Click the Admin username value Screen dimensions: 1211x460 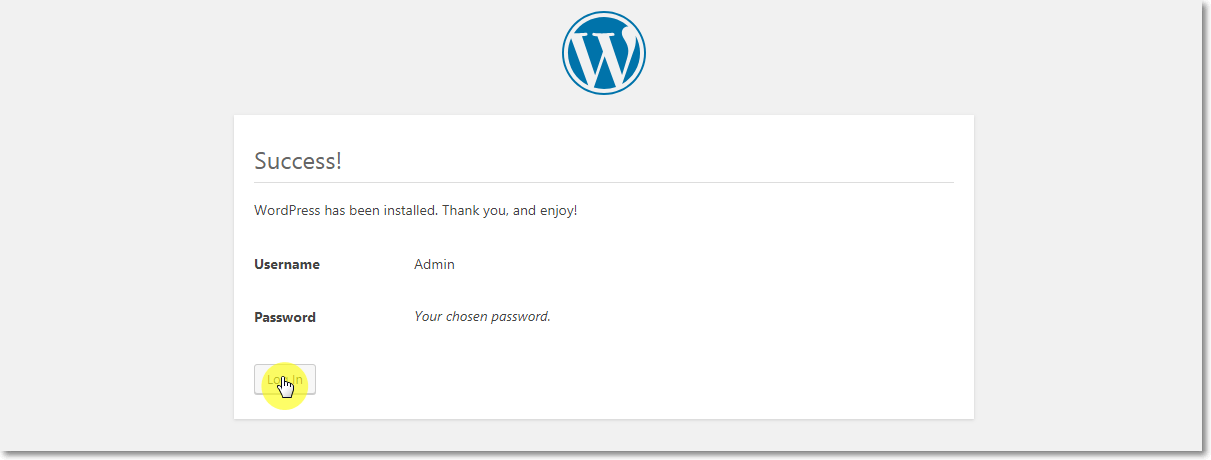[434, 265]
